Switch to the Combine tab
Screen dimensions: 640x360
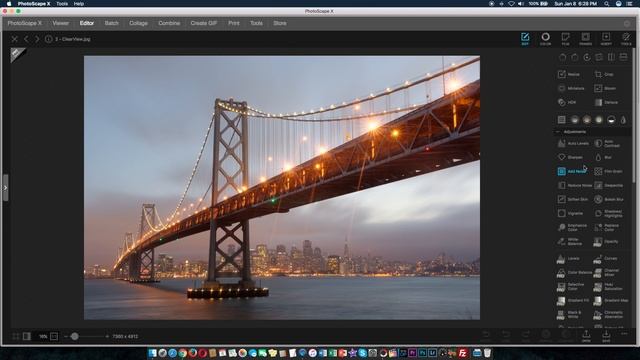pos(169,23)
